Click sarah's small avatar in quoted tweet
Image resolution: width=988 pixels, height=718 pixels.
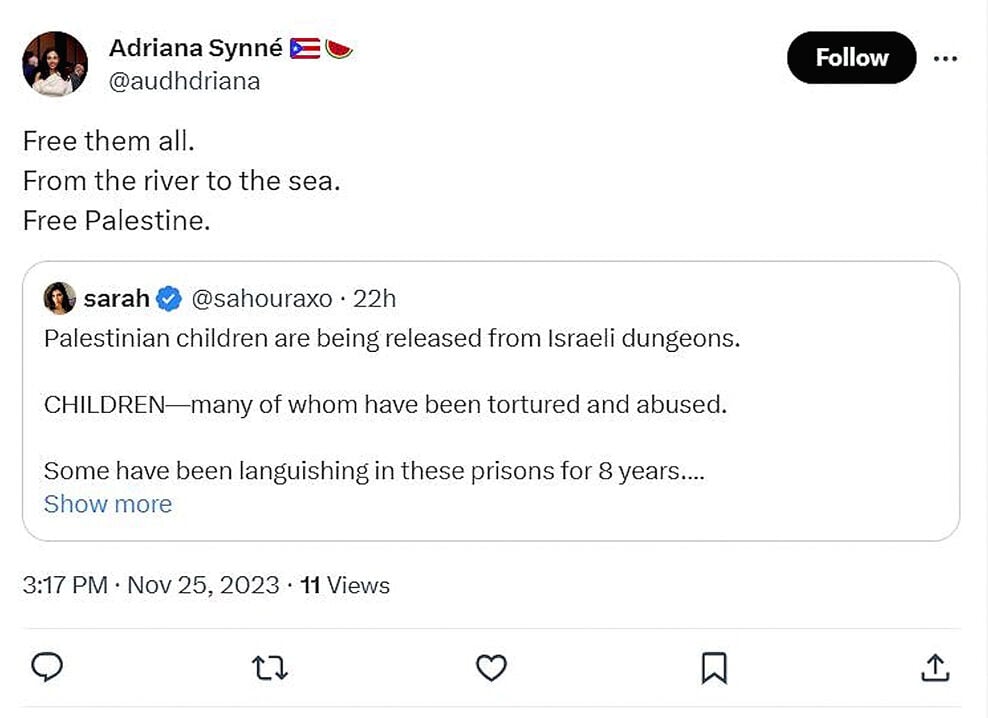click(x=60, y=298)
